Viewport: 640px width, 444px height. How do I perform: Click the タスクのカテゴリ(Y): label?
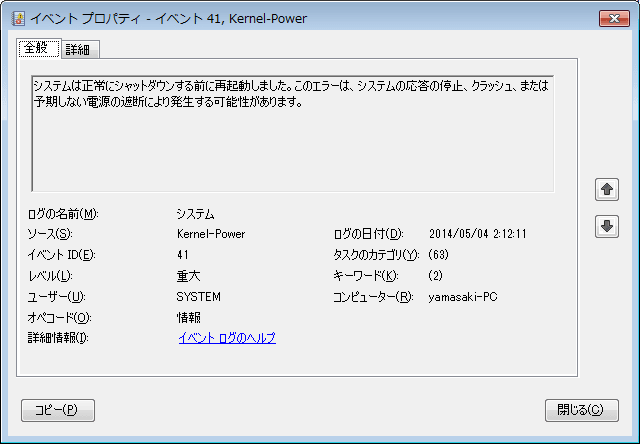pos(376,255)
